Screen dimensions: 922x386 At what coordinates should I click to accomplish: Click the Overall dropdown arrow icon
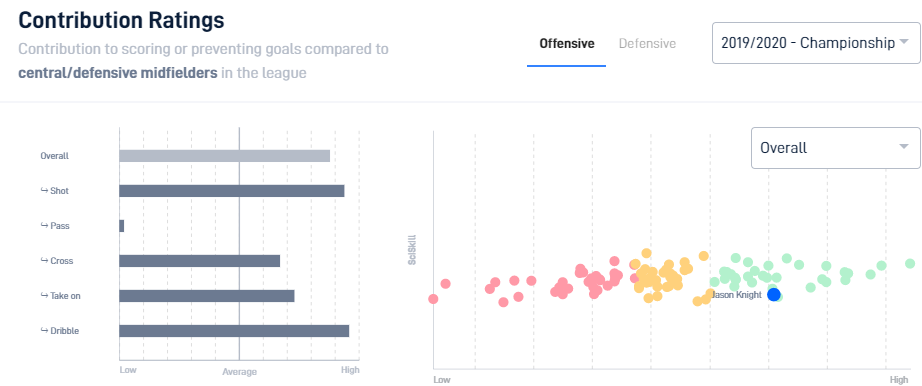[x=904, y=147]
